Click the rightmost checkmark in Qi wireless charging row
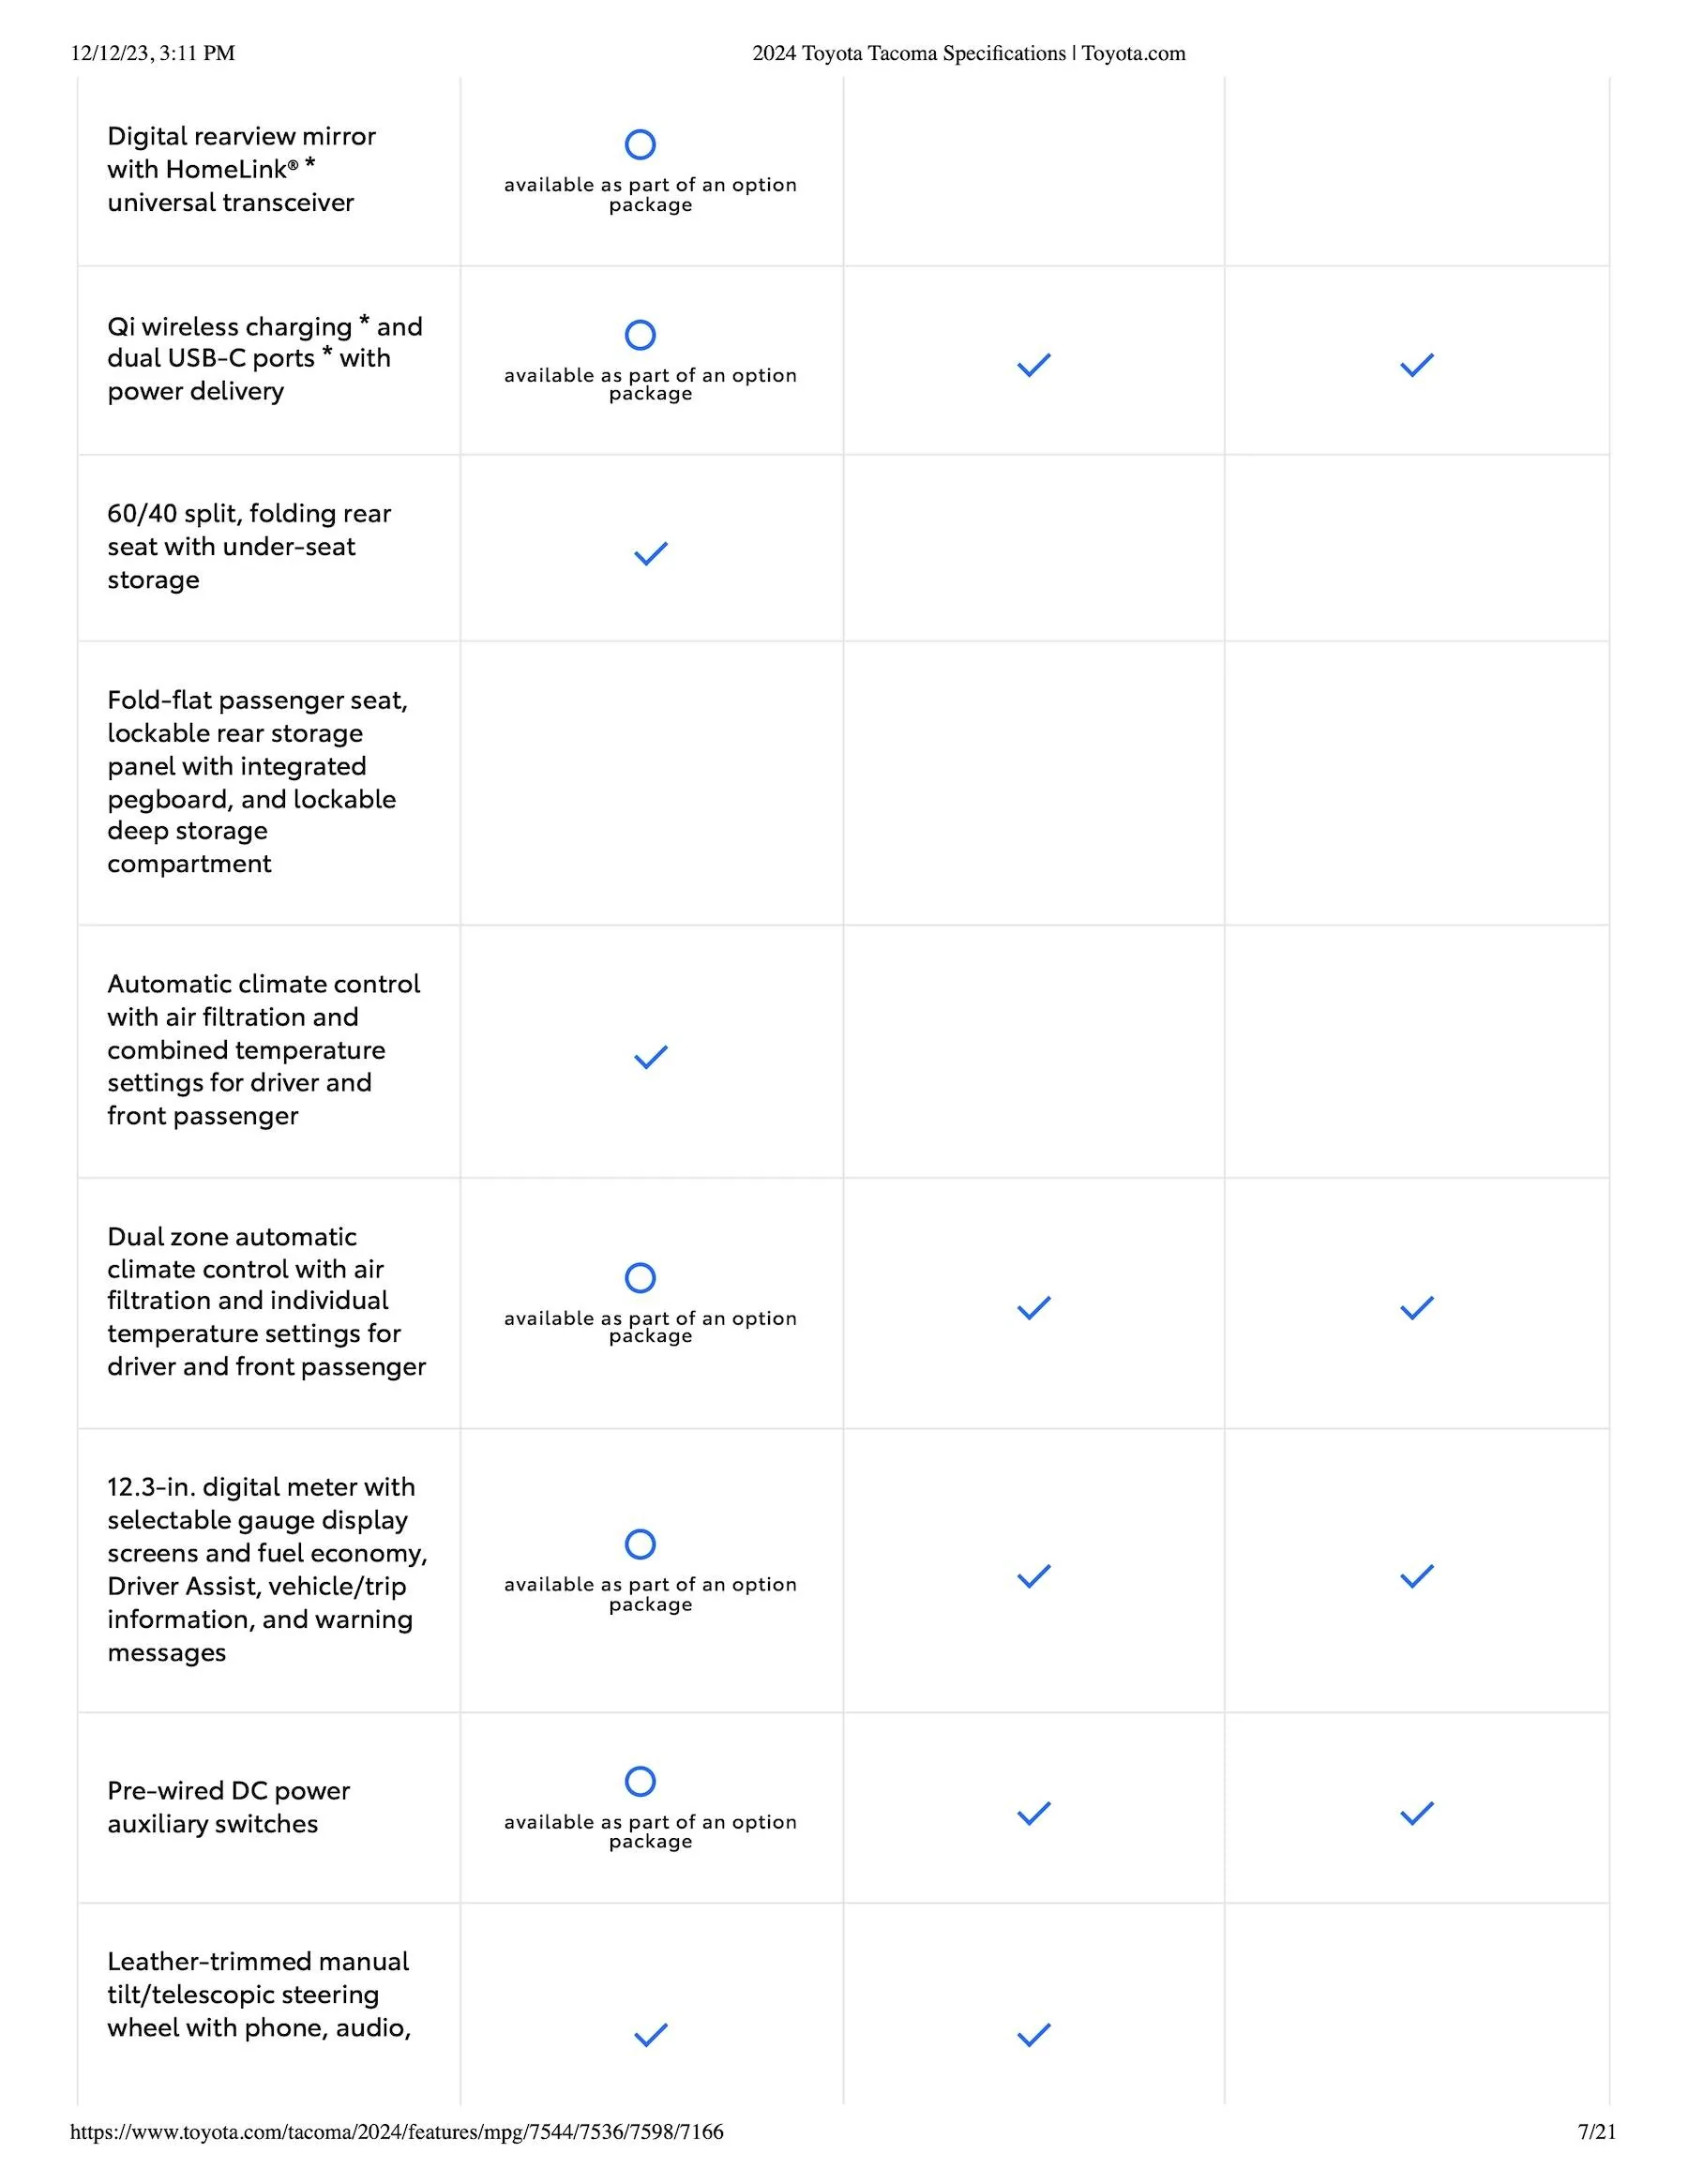The width and height of the screenshot is (1688, 2184). pos(1417,365)
